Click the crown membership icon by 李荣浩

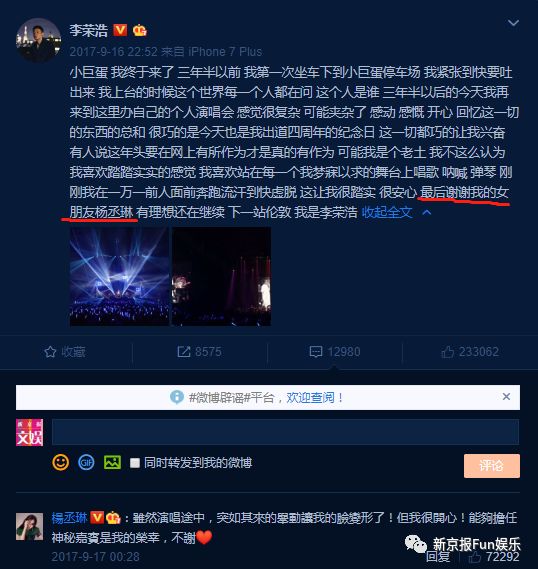(x=140, y=30)
